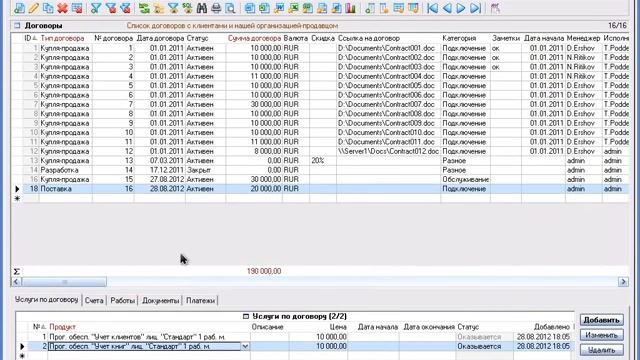Click the new-row asterisk in contracts grid
640x360 pixels.
(x=17, y=198)
